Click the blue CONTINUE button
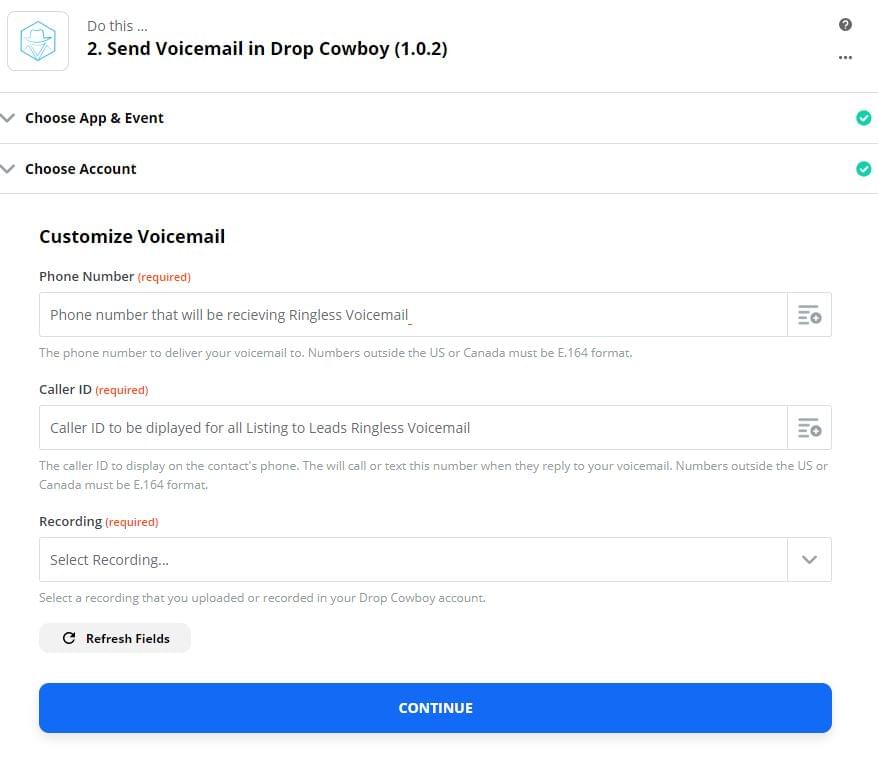878x771 pixels. click(435, 708)
